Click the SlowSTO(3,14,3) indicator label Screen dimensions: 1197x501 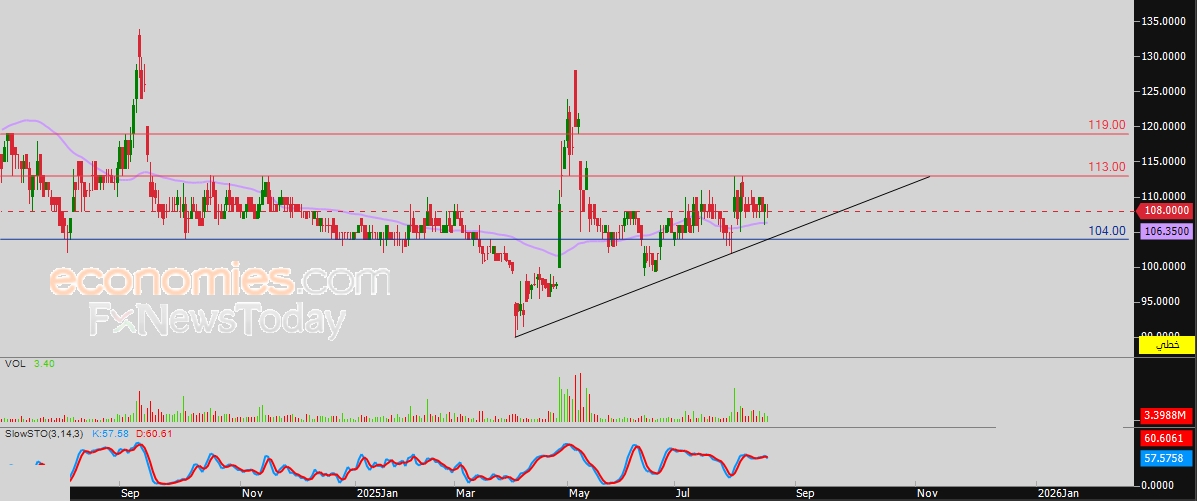[44, 433]
